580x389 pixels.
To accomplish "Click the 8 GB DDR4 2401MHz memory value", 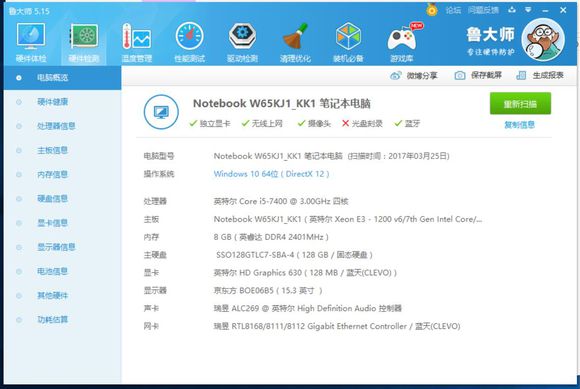I will (x=271, y=237).
